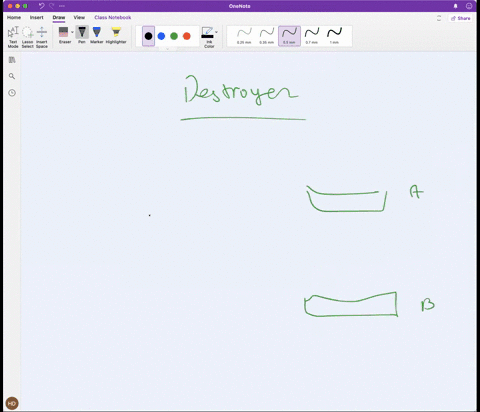This screenshot has width=480, height=412.
Task: Set pen thickness to 0.5 mm
Action: [289, 36]
